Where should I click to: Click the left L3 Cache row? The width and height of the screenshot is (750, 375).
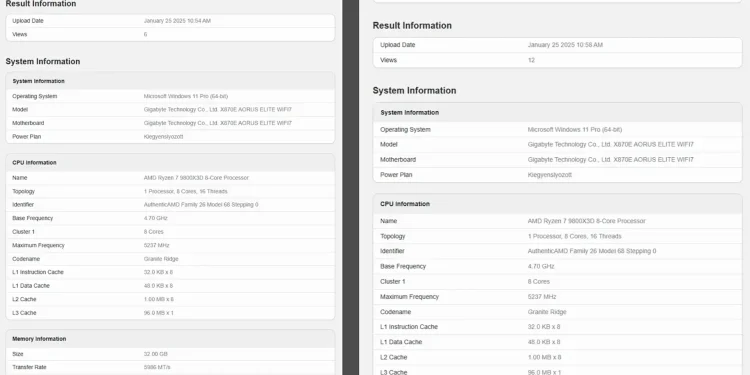click(170, 313)
